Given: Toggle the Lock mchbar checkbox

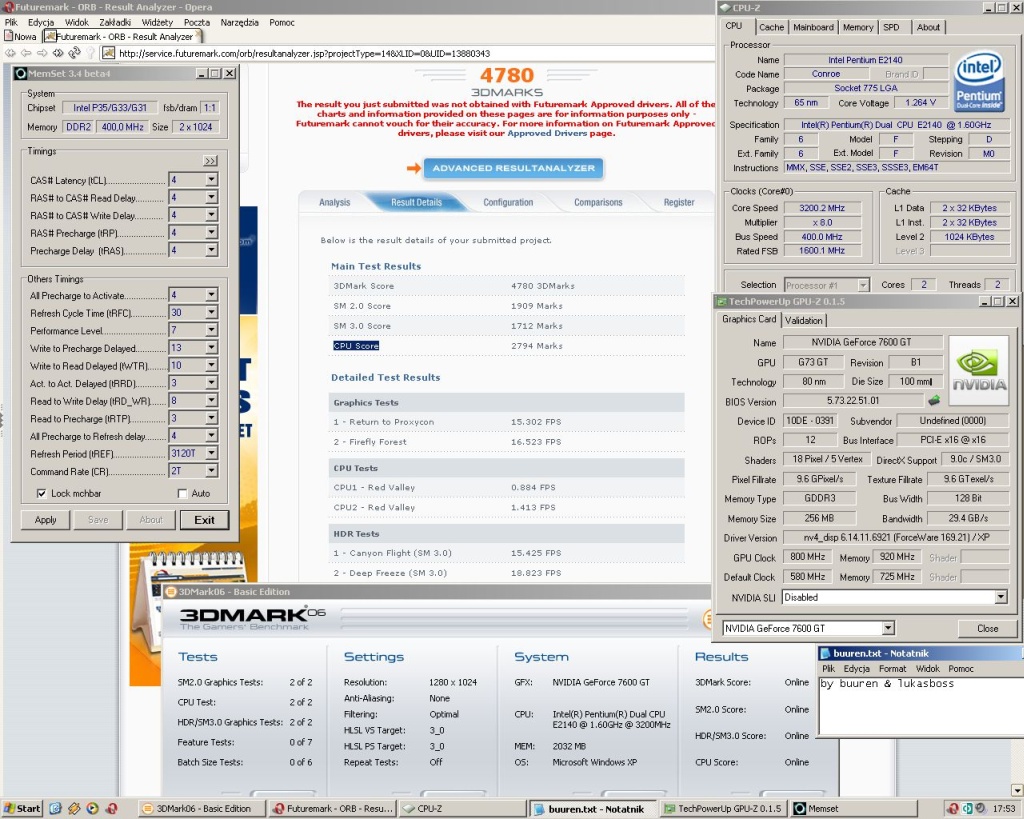Looking at the screenshot, I should (x=42, y=494).
